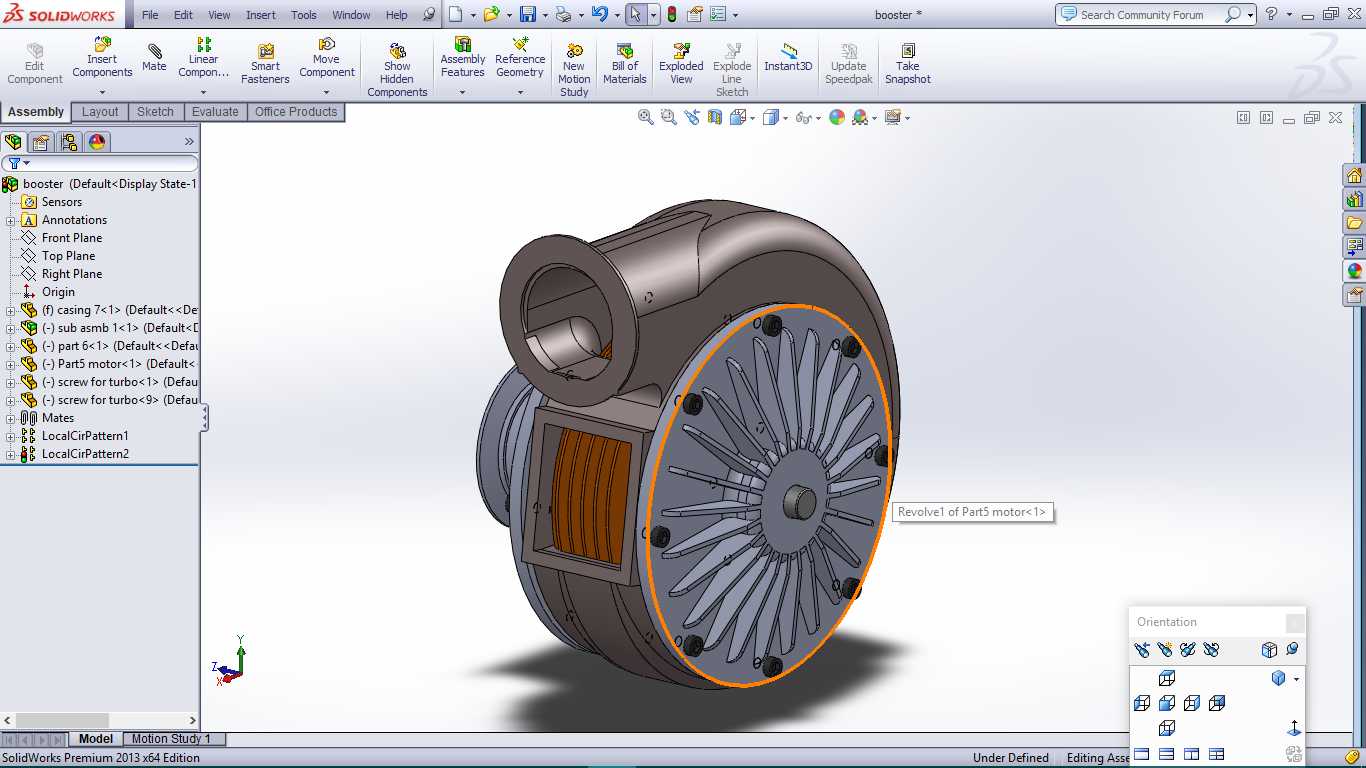Open Reference Geometry dropdown arrow
The width and height of the screenshot is (1366, 768).
(x=520, y=93)
